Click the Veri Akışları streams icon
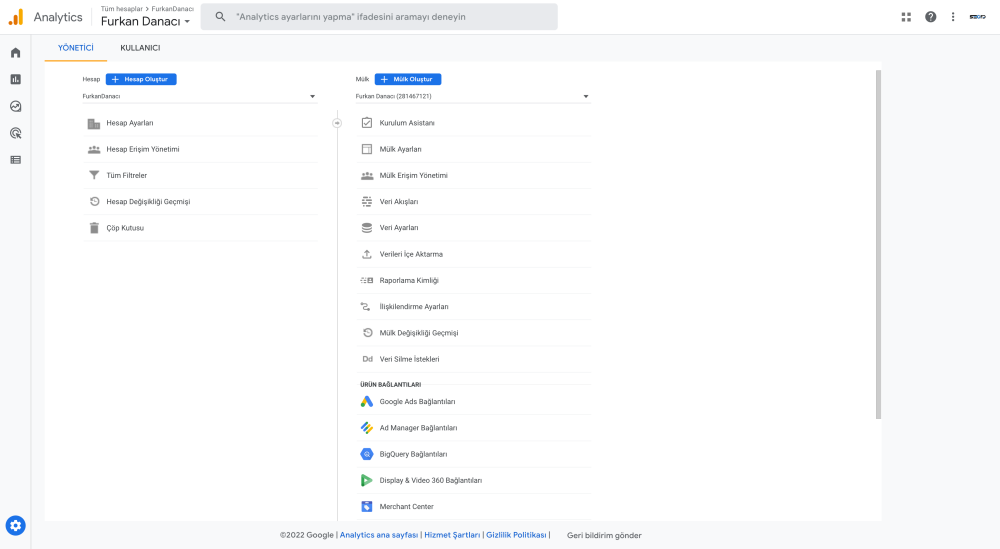The width and height of the screenshot is (1000, 549). coord(367,201)
